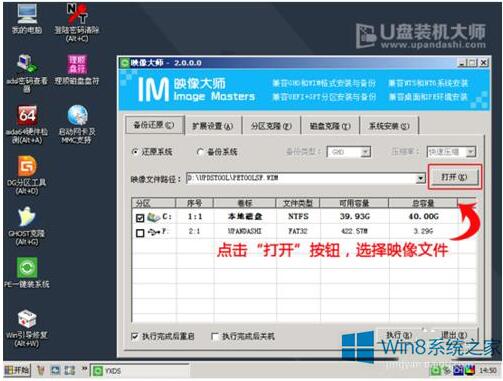This screenshot has height=381, width=503.
Task: Select the 备份系统 radio button
Action: pyautogui.click(x=200, y=152)
